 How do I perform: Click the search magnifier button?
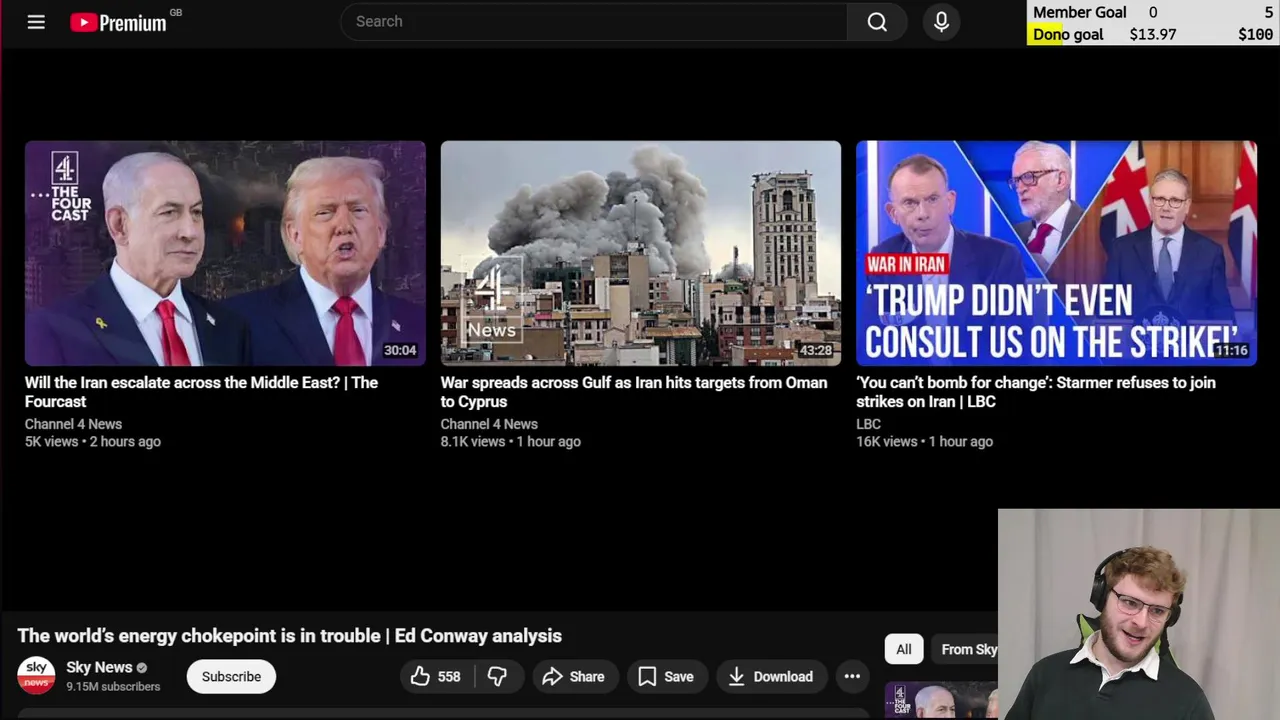pos(877,22)
